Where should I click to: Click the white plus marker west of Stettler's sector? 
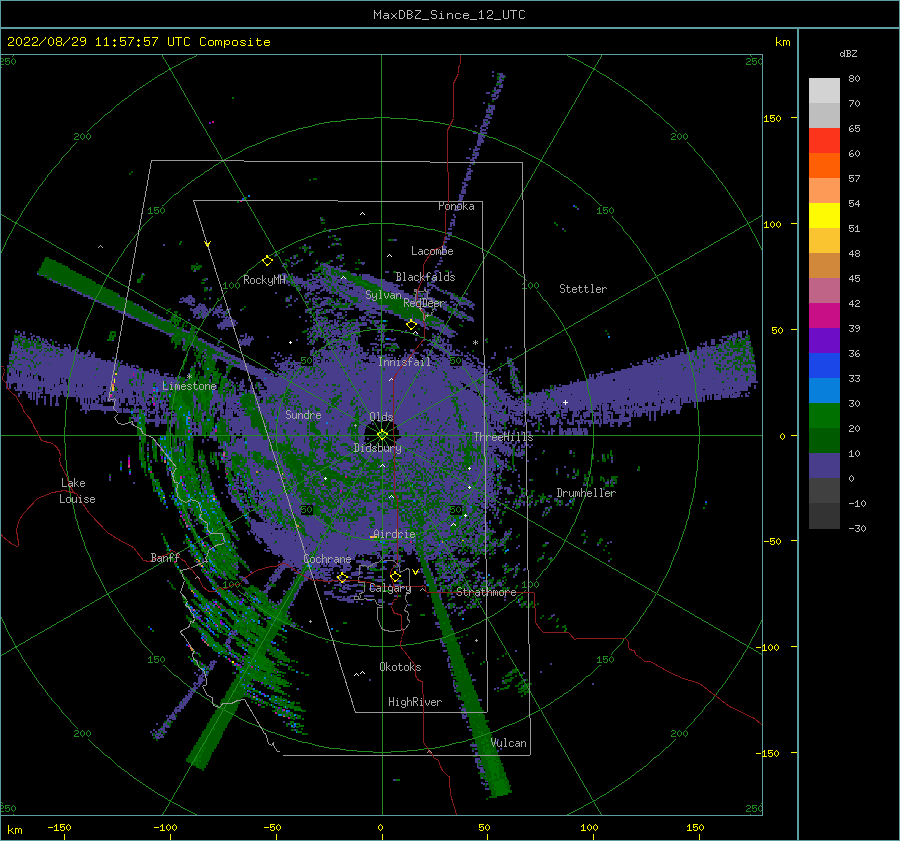565,402
